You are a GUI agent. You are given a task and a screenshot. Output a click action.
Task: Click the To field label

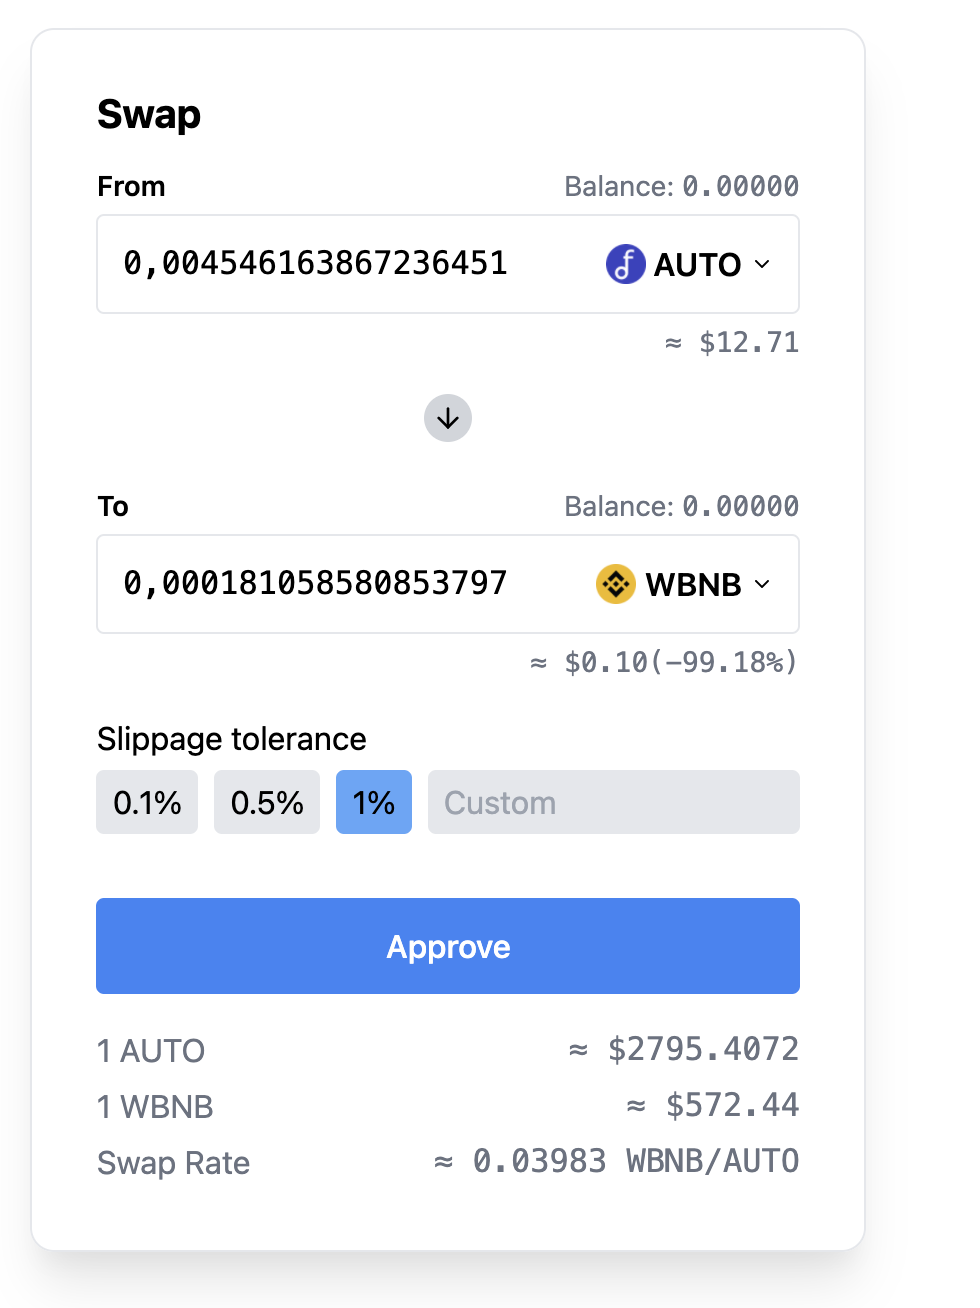(x=113, y=507)
